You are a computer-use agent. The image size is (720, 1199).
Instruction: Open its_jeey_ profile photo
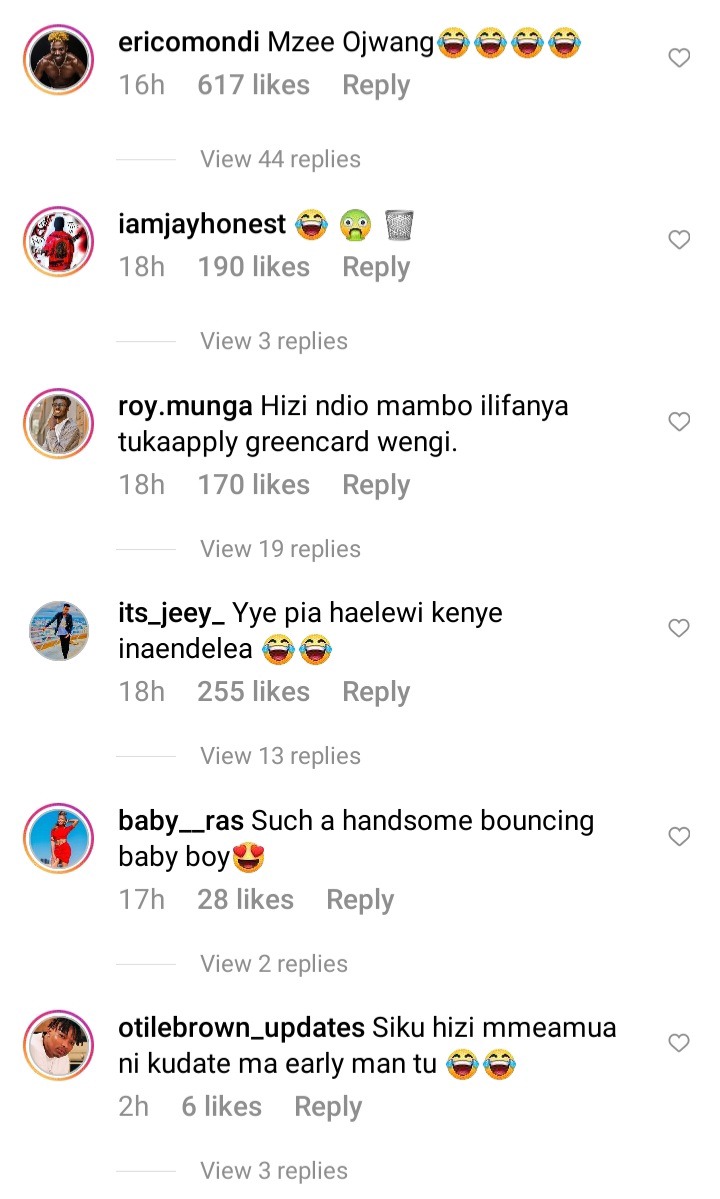point(59,631)
